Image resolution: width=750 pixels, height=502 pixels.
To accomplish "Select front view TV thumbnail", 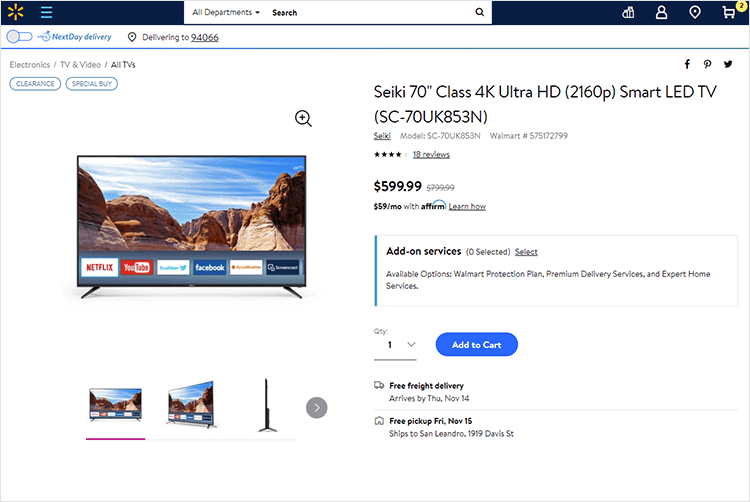I will (115, 405).
